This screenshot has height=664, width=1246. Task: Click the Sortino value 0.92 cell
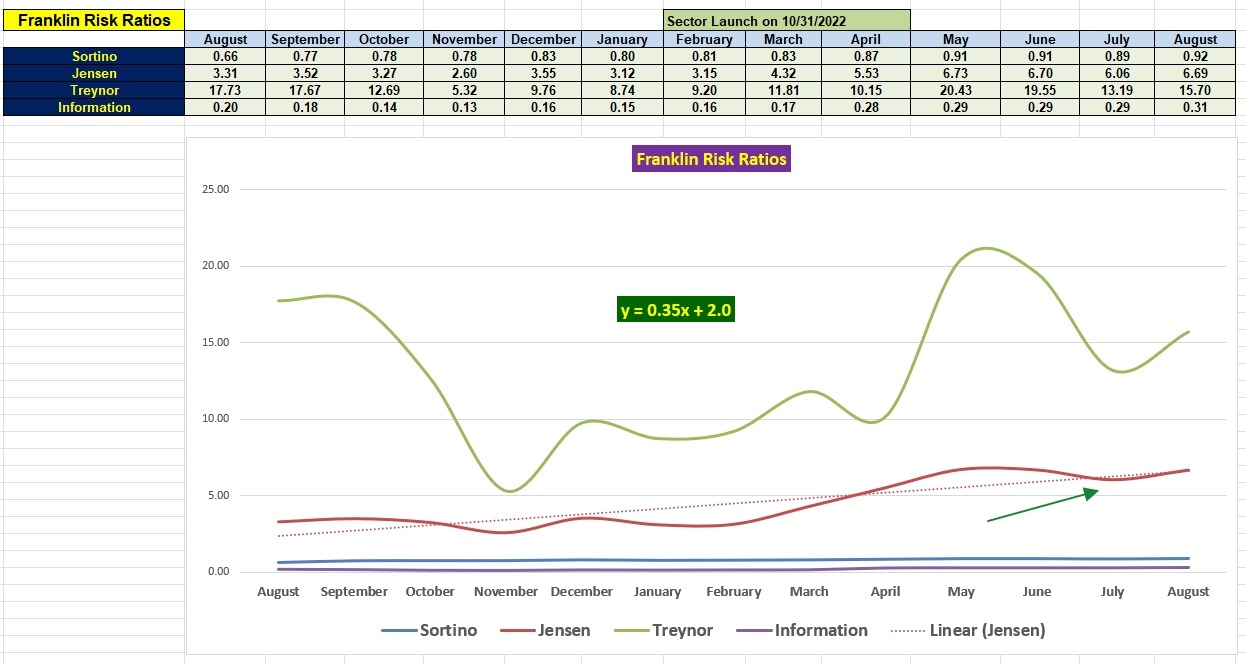[x=1195, y=56]
